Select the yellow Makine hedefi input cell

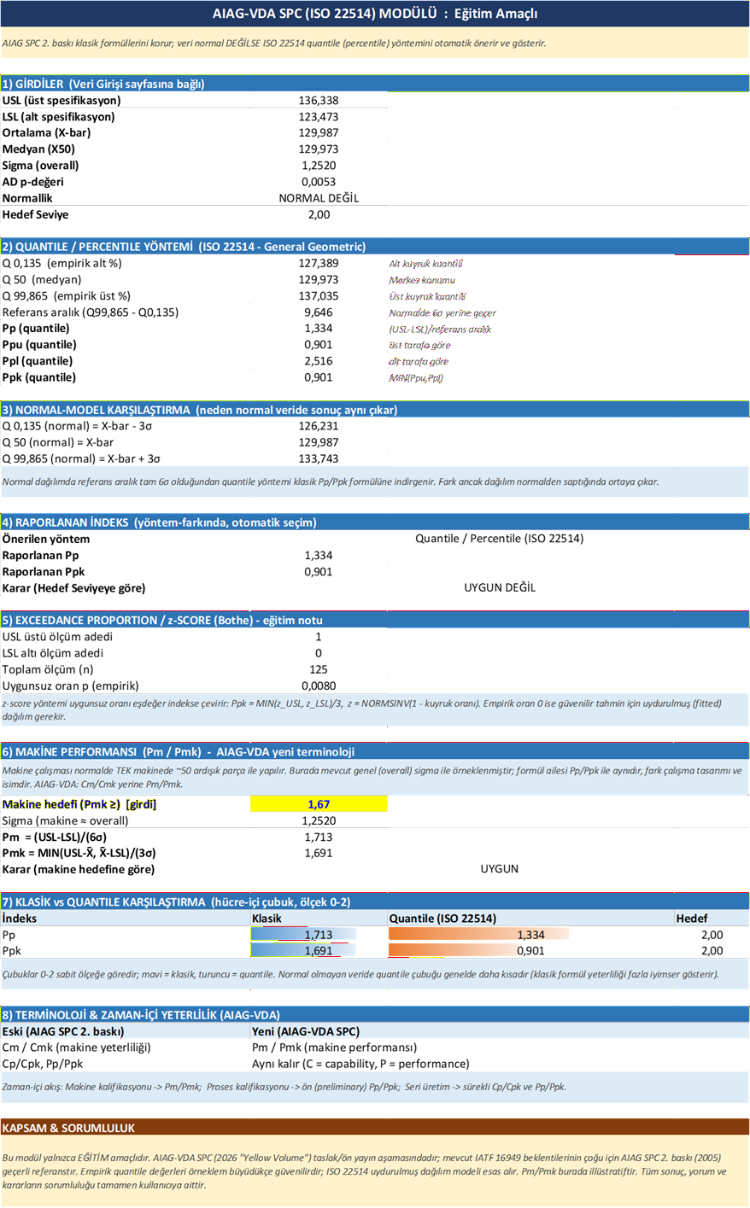[x=318, y=804]
